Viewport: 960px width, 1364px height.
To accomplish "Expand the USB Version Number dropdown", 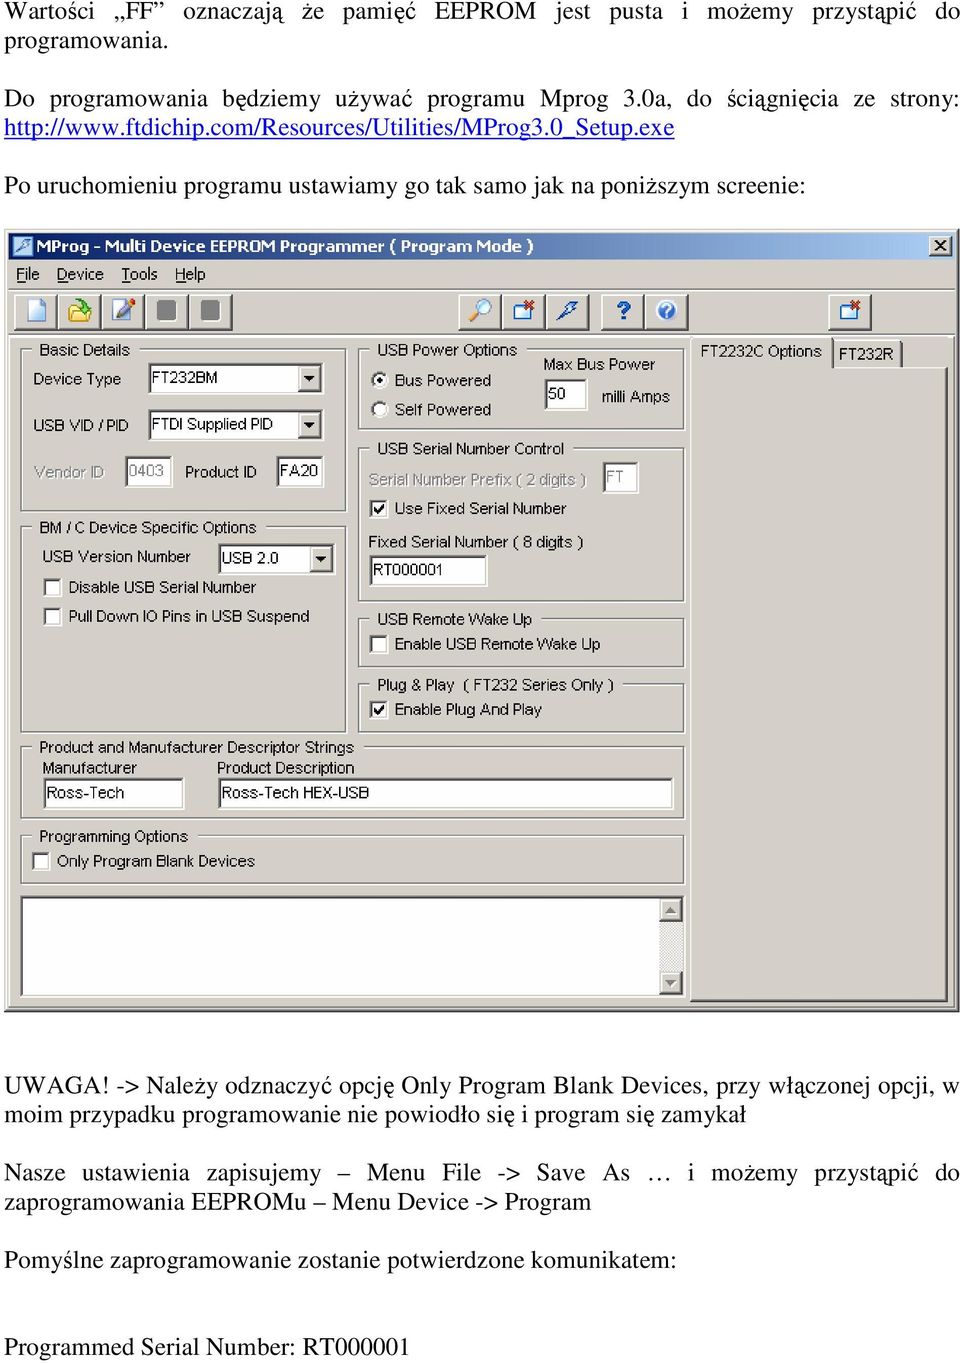I will click(x=320, y=558).
